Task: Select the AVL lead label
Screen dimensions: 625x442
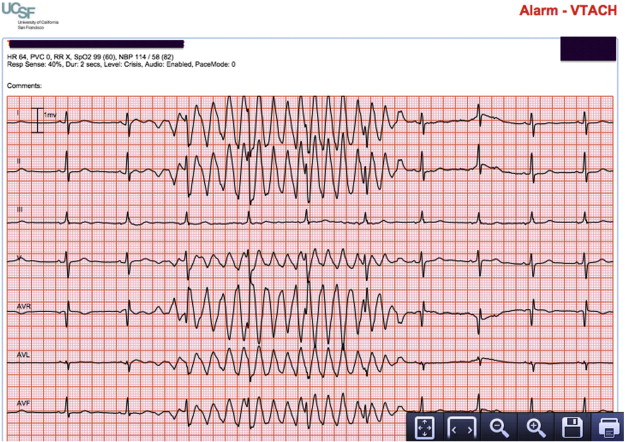Action: pyautogui.click(x=23, y=355)
